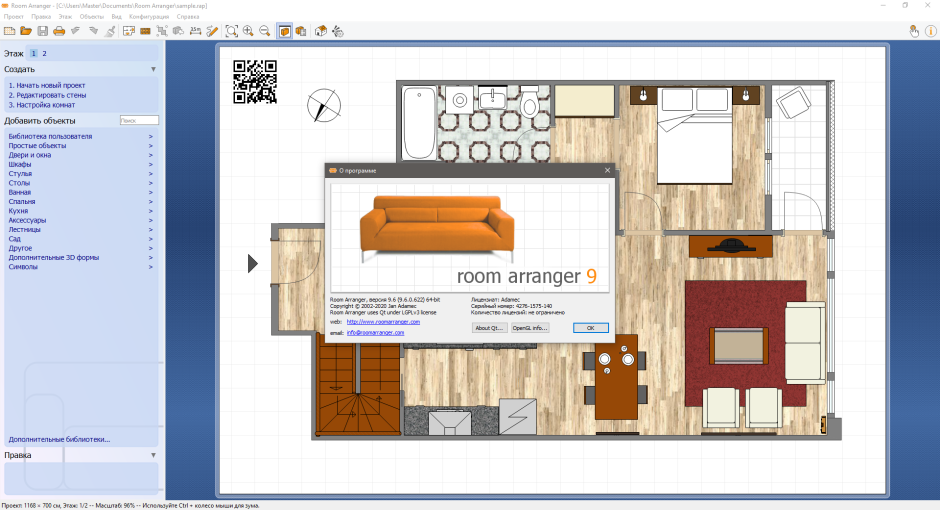Open a project with the folder icon
This screenshot has width=940, height=510.
(x=26, y=31)
